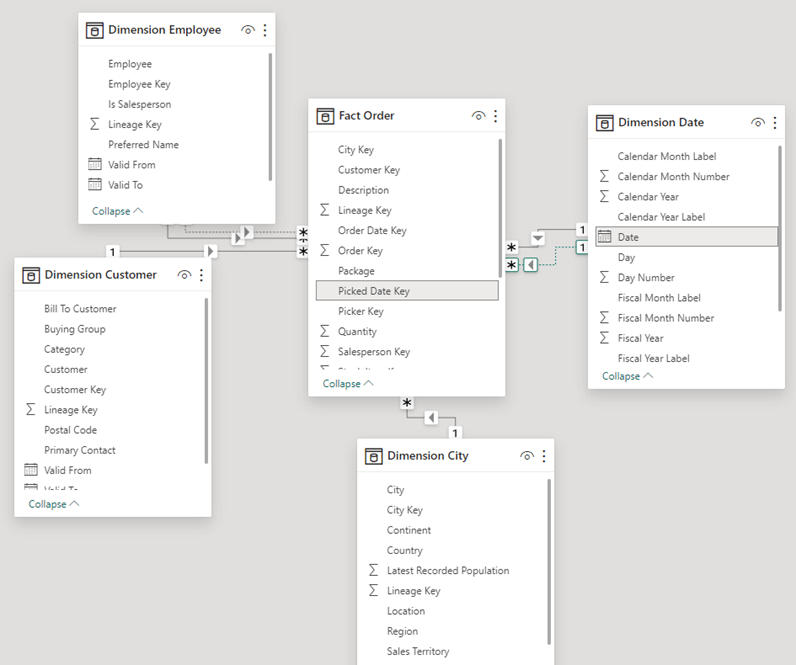Select the Calendar Year field
Viewport: 796px width, 665px height.
tap(648, 197)
